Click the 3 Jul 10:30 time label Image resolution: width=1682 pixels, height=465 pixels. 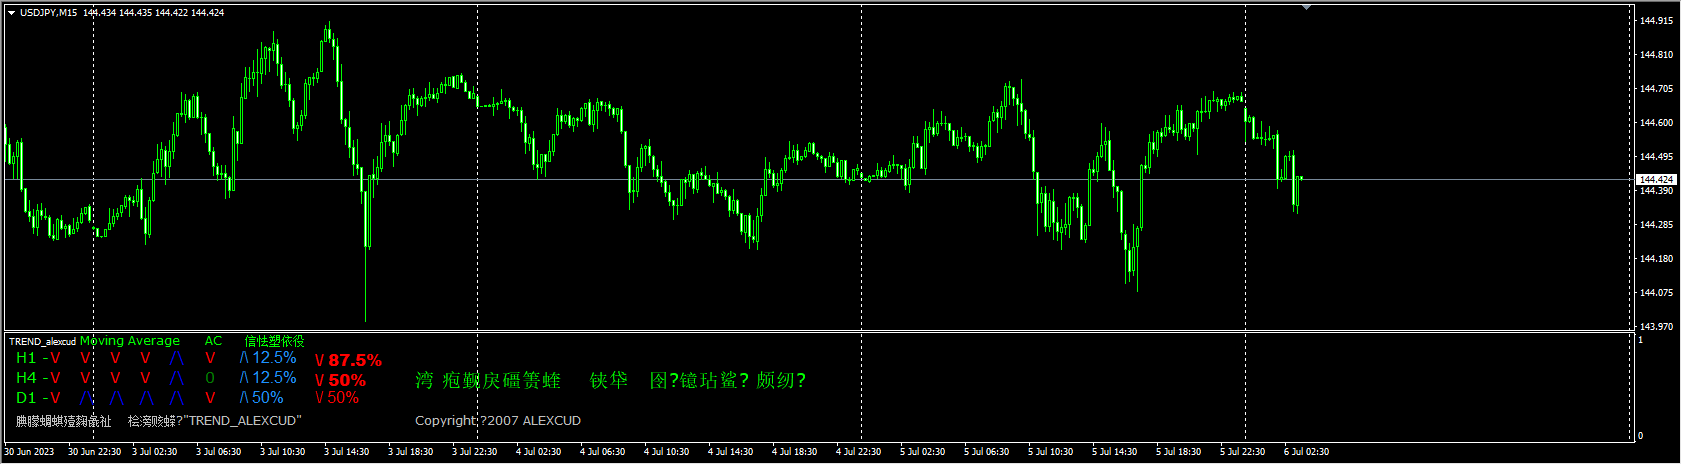282,452
